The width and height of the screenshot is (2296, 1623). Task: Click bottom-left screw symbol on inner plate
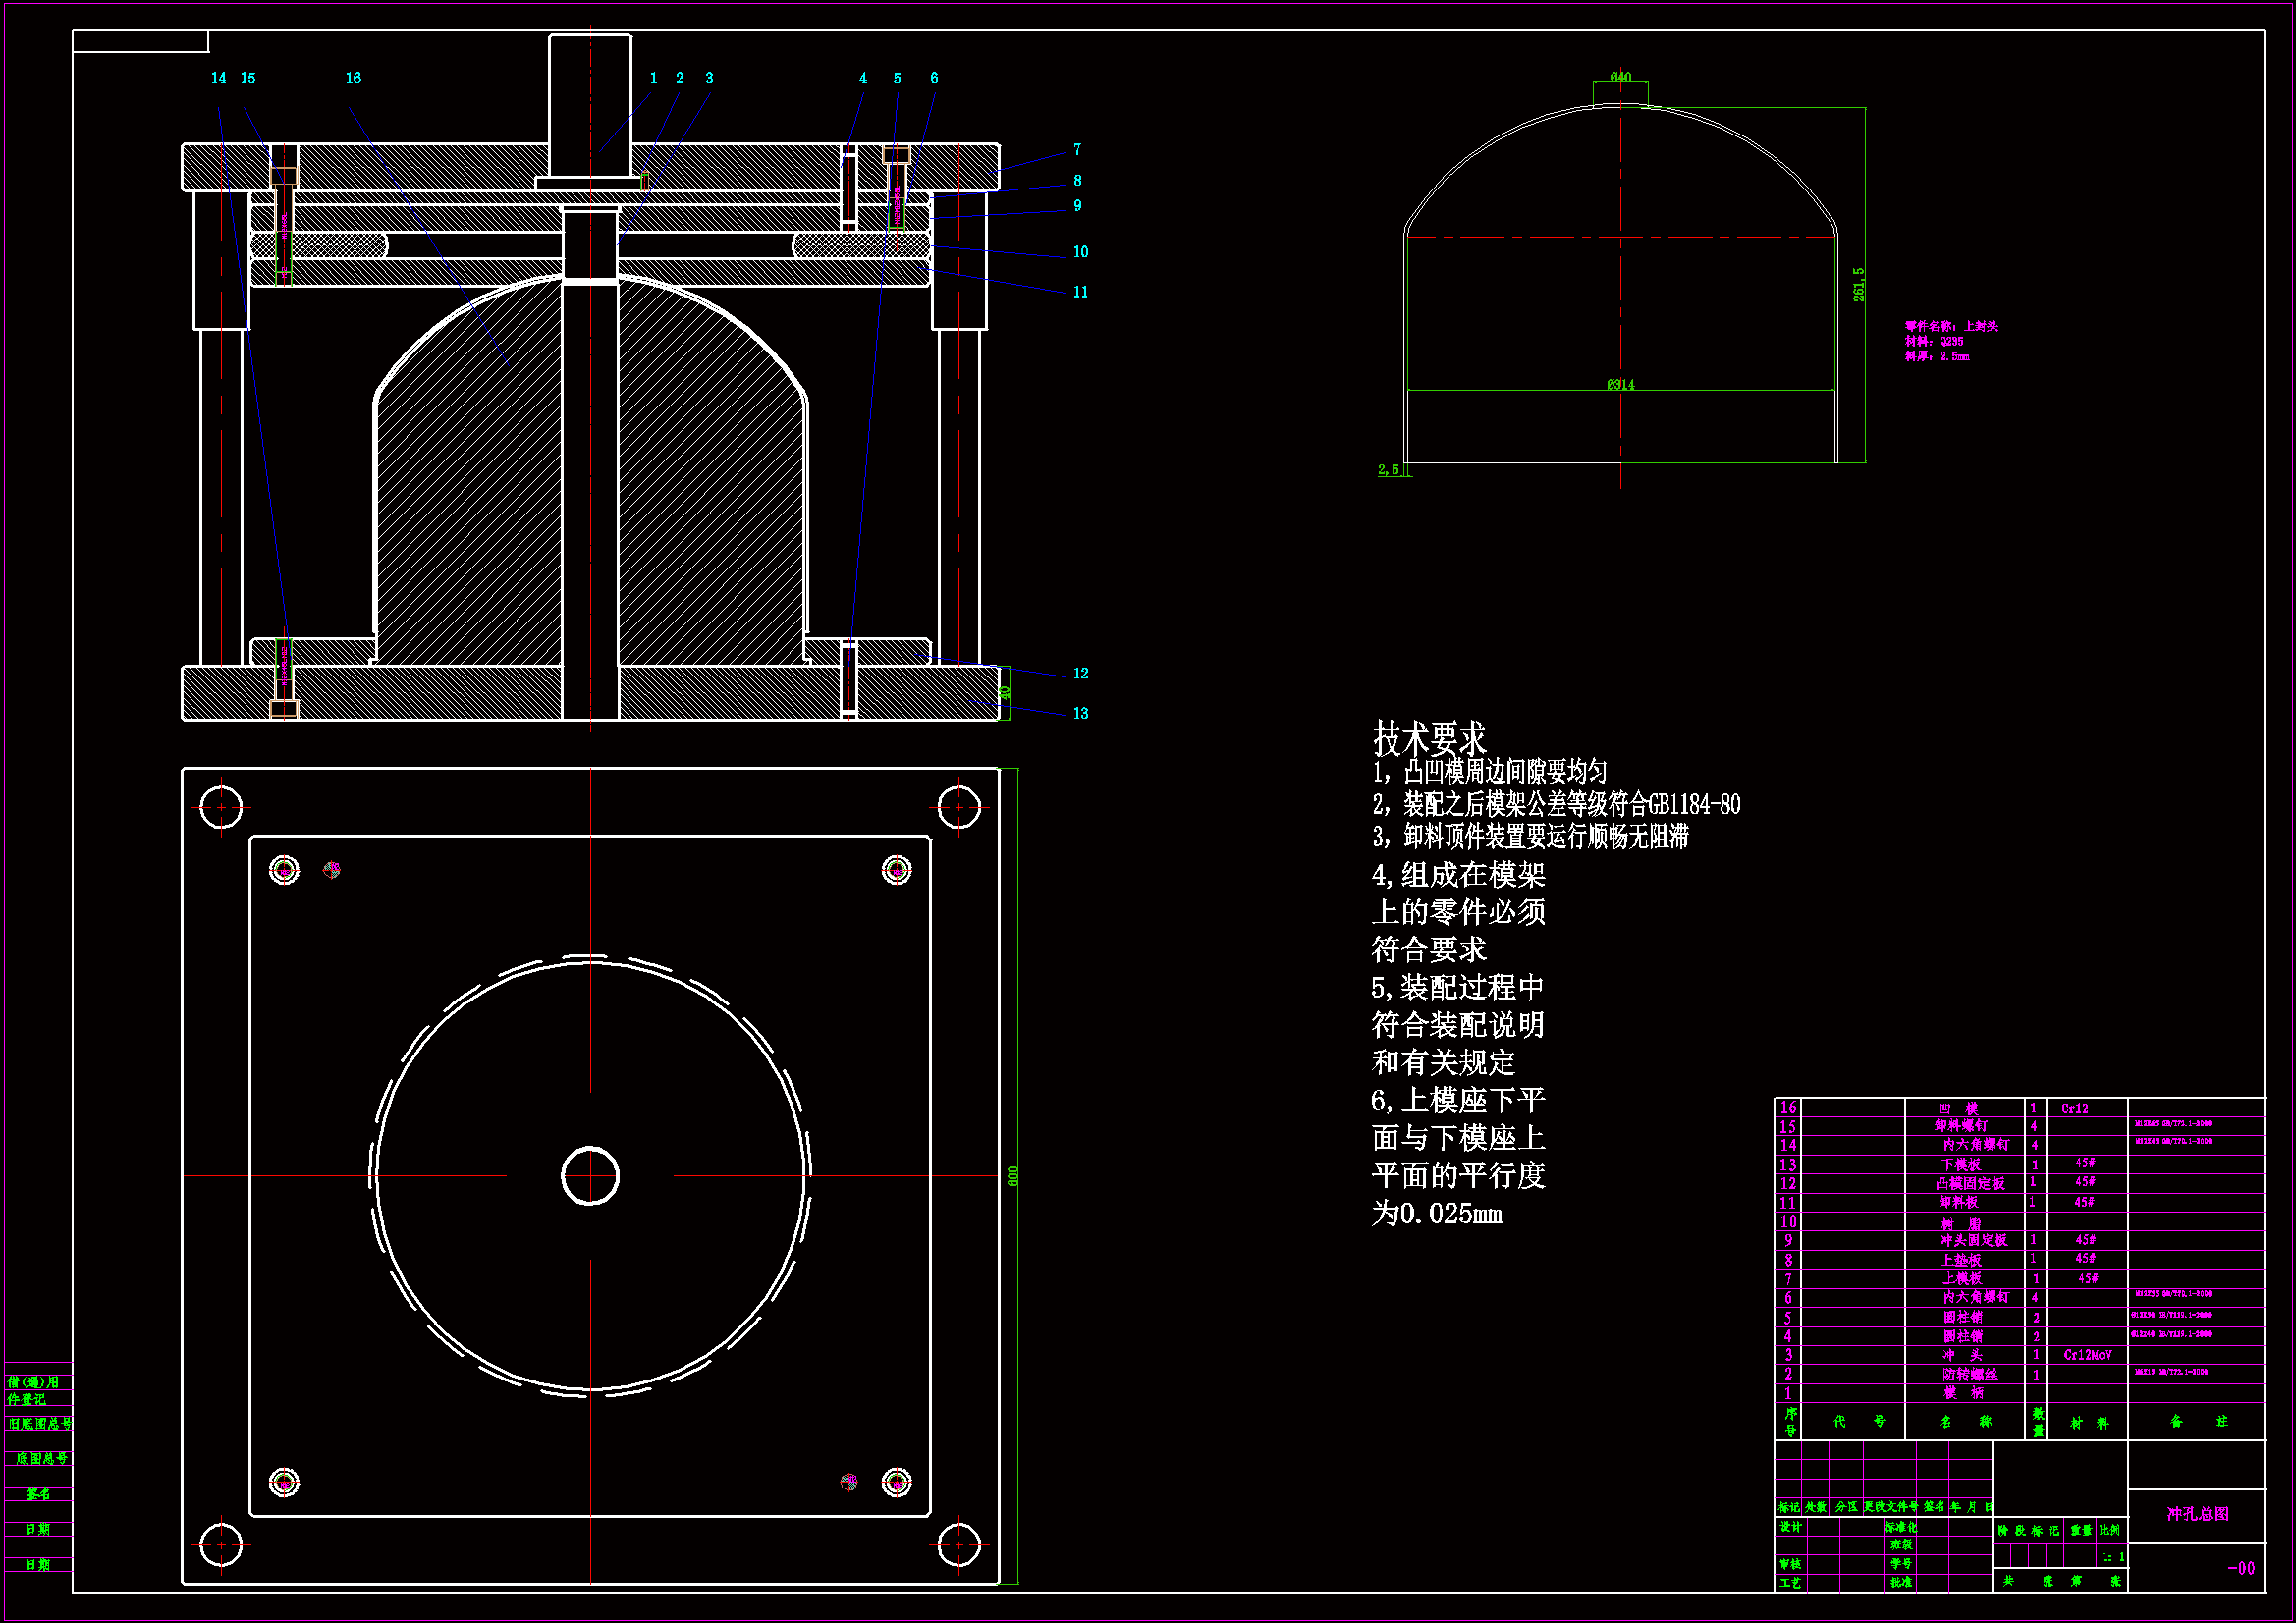pos(284,1482)
